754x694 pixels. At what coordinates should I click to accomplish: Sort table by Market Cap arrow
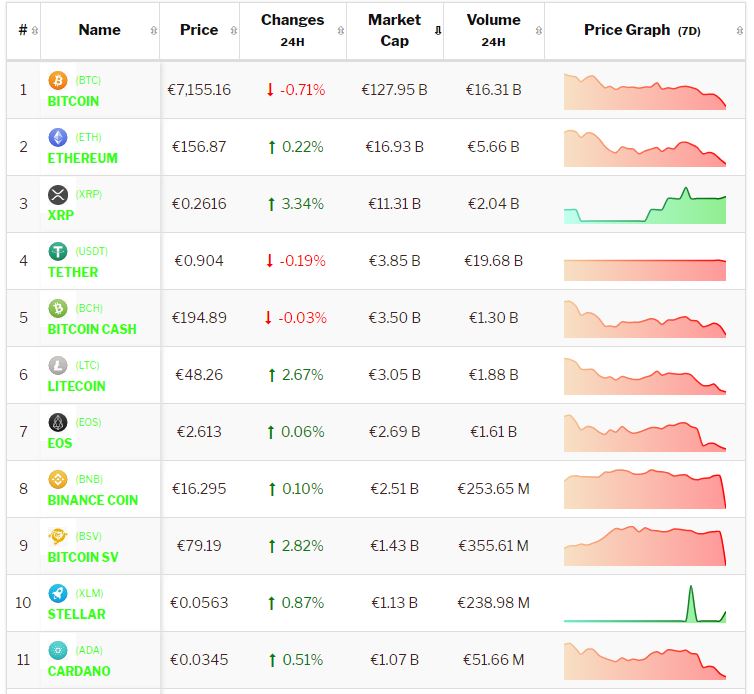438,30
